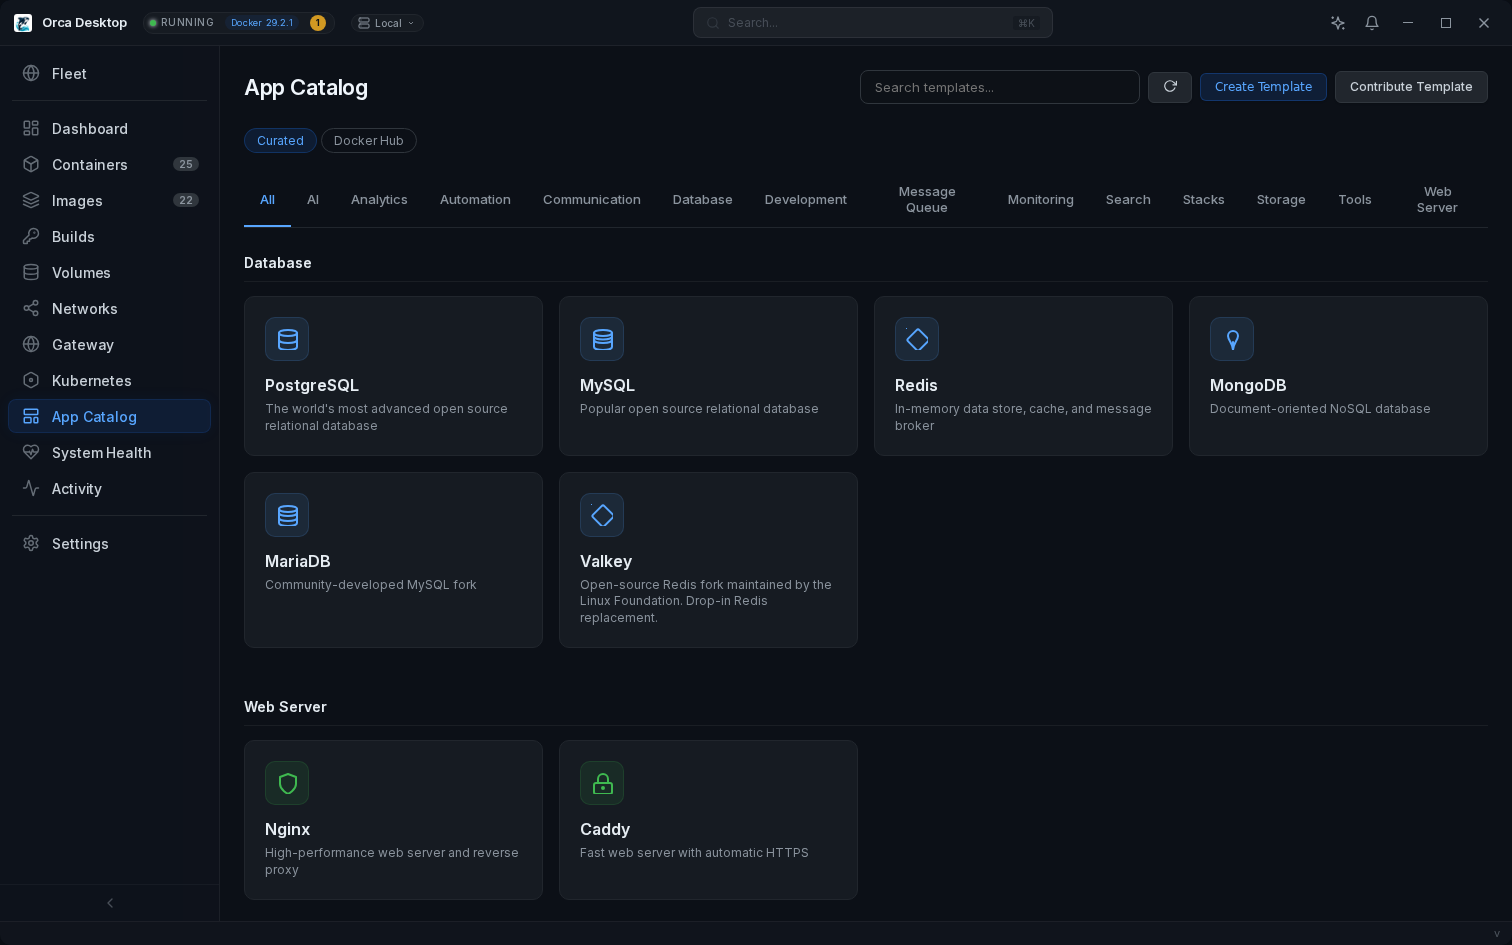Image resolution: width=1512 pixels, height=945 pixels.
Task: Click the Kubernetes hexagon icon
Action: (31, 380)
